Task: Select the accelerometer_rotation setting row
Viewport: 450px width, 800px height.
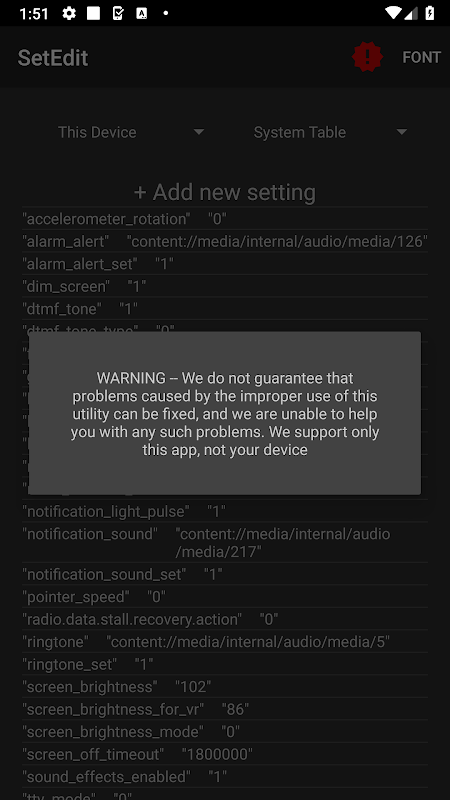Action: (x=224, y=219)
